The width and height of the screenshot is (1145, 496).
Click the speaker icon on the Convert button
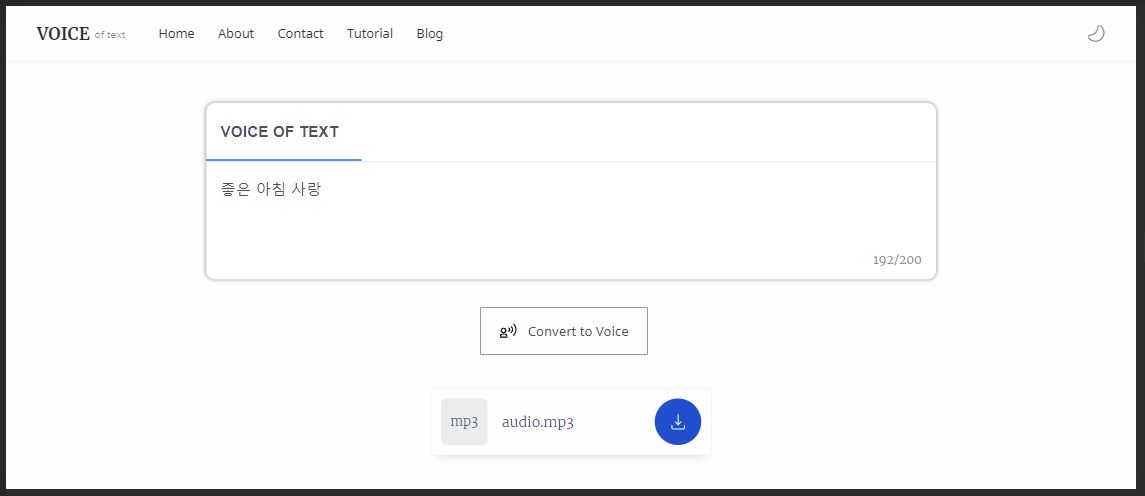508,331
